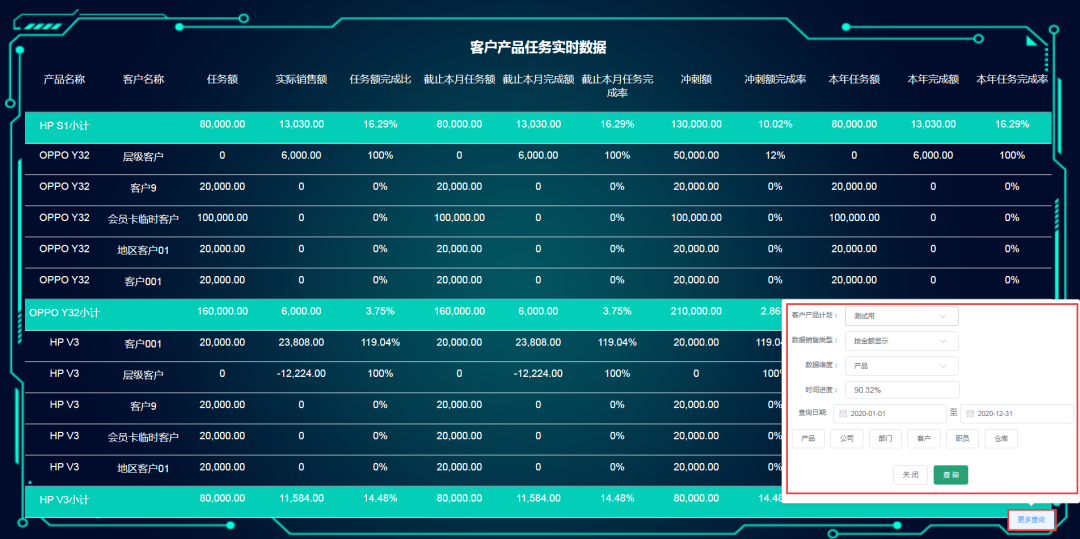Click the end date calendar icon
Viewport: 1080px width, 539px height.
tap(969, 413)
